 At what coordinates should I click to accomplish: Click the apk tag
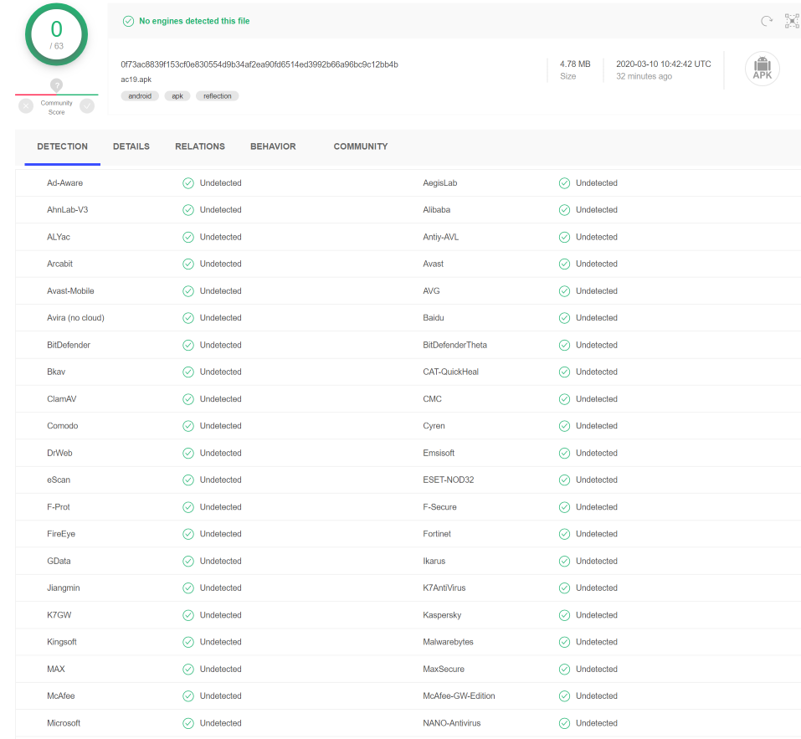[177, 96]
